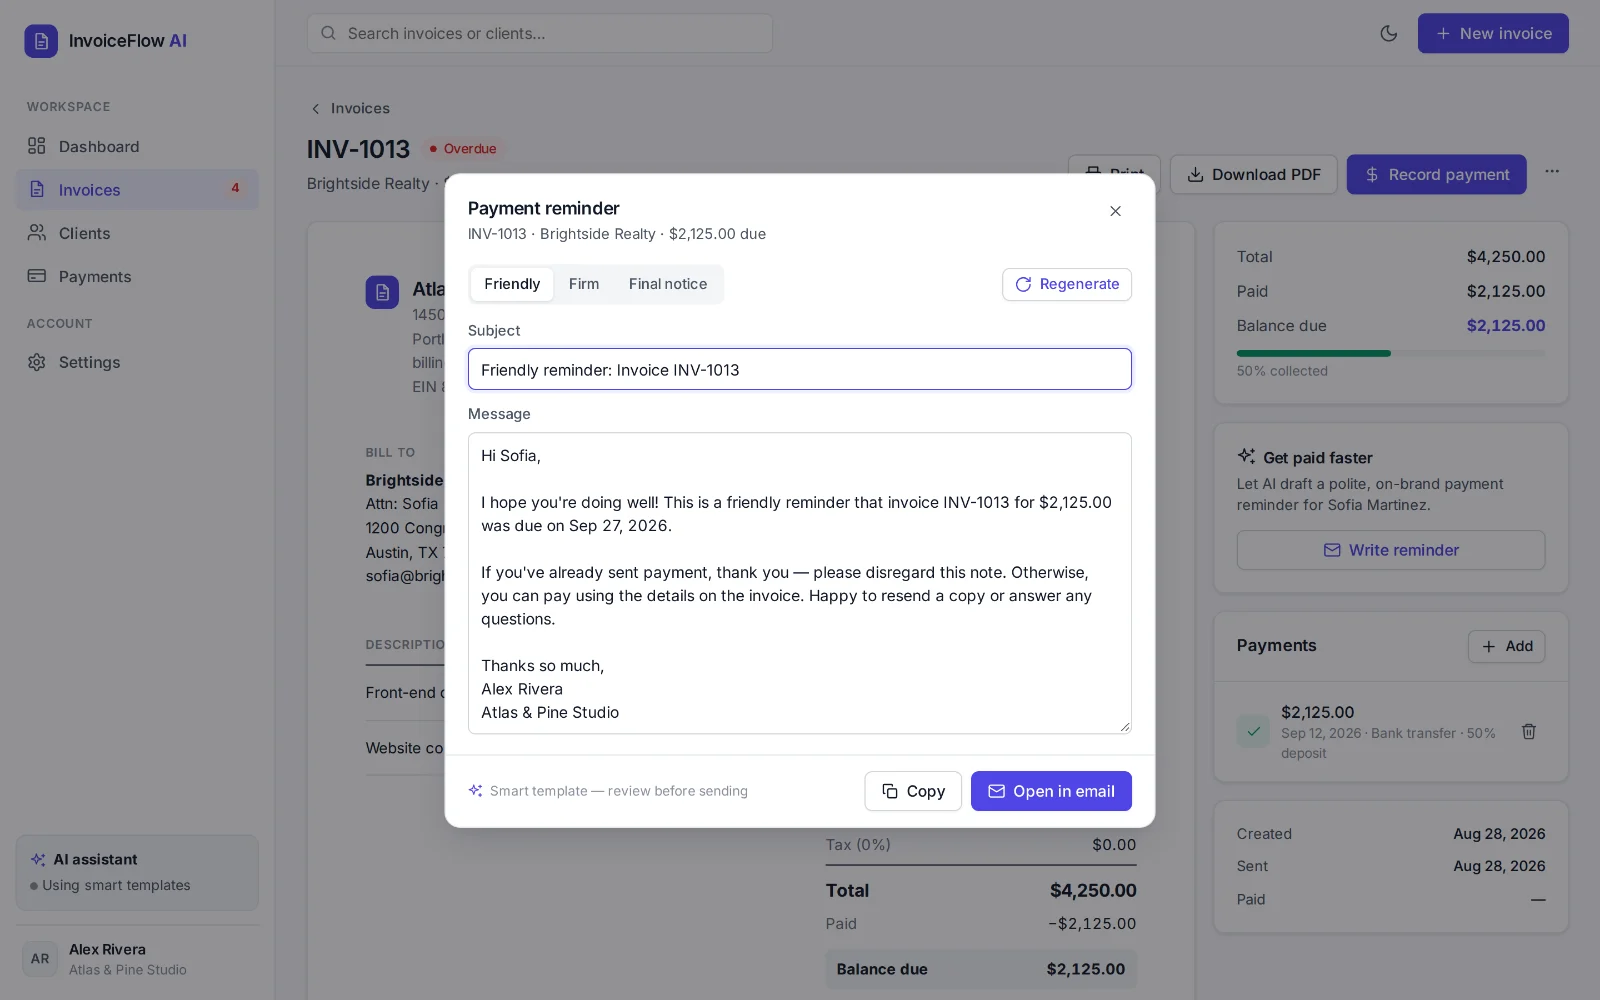Viewport: 1600px width, 1000px height.
Task: Click Record payment button
Action: [1437, 174]
